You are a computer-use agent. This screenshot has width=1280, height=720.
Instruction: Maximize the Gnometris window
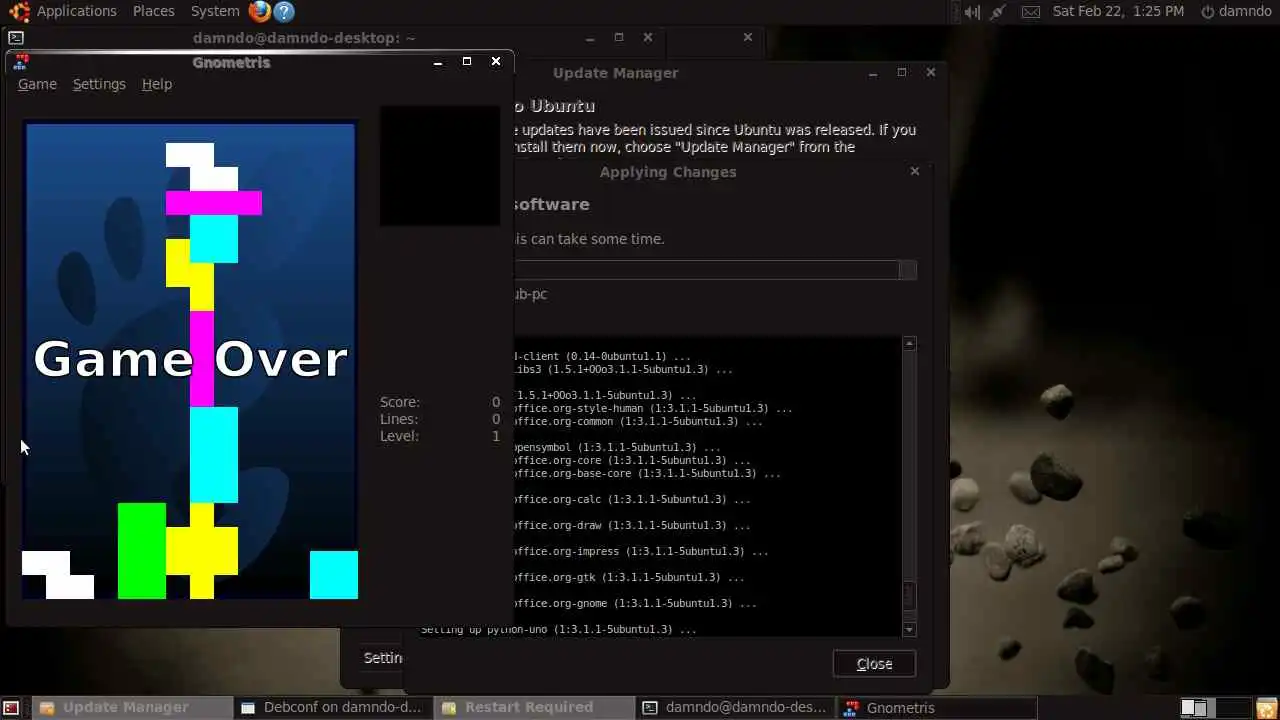coord(467,61)
